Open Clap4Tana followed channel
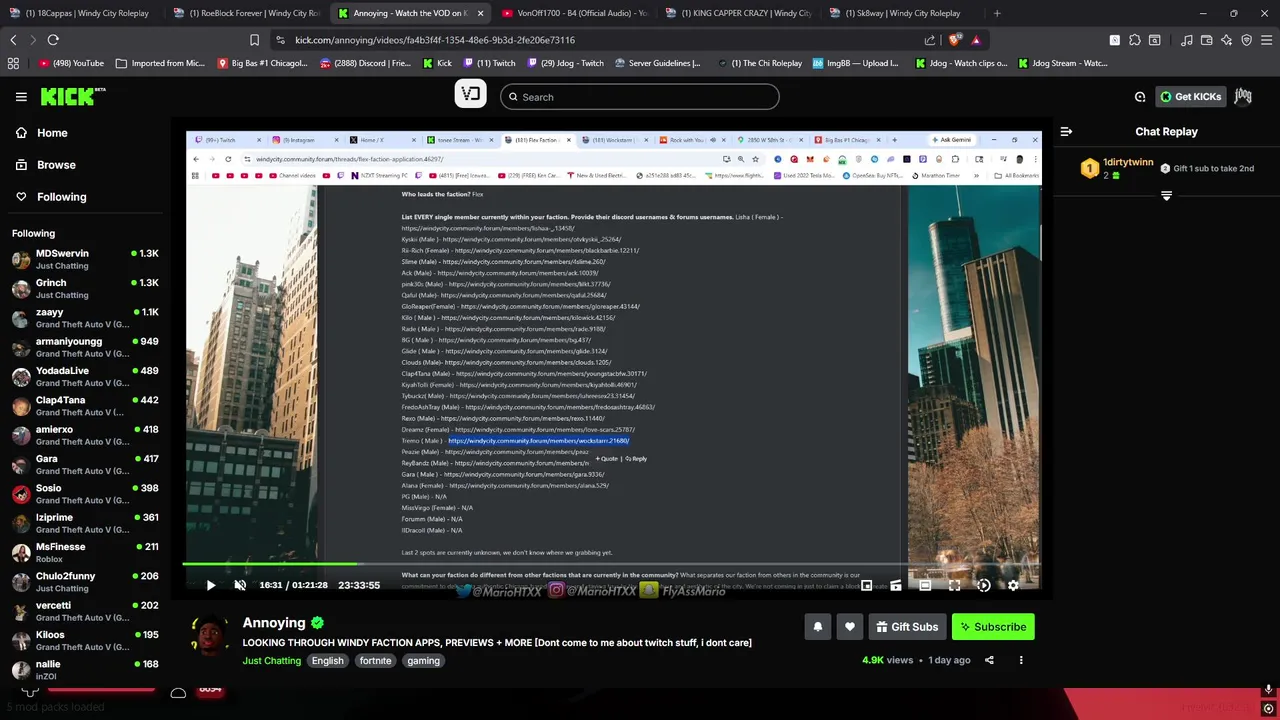Viewport: 1280px width, 720px height. pos(85,406)
